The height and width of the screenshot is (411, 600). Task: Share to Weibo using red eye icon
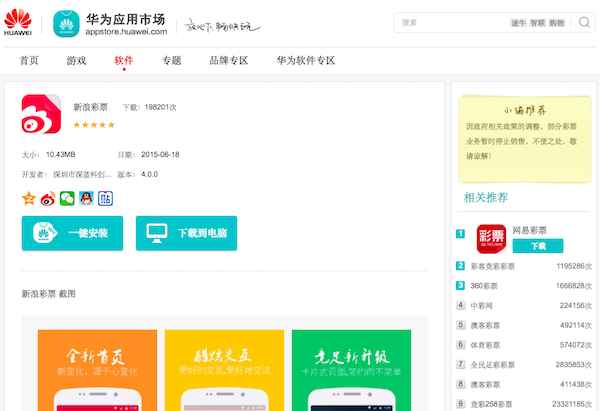tap(48, 198)
